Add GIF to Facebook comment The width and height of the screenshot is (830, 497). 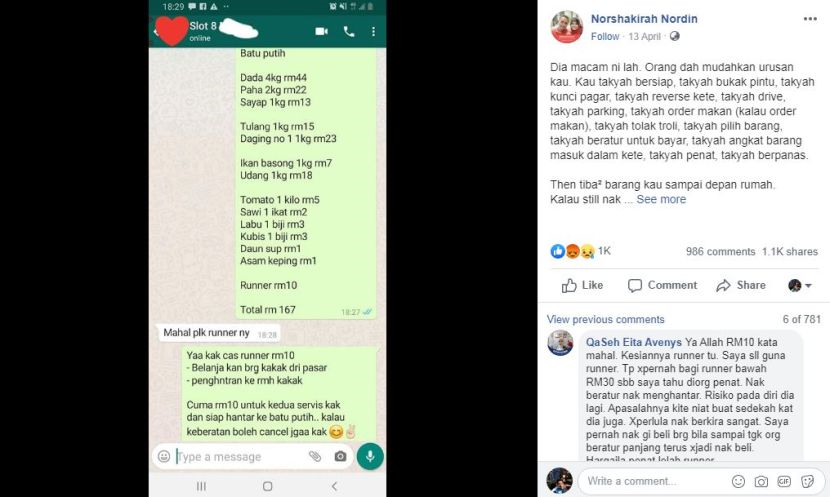(784, 481)
